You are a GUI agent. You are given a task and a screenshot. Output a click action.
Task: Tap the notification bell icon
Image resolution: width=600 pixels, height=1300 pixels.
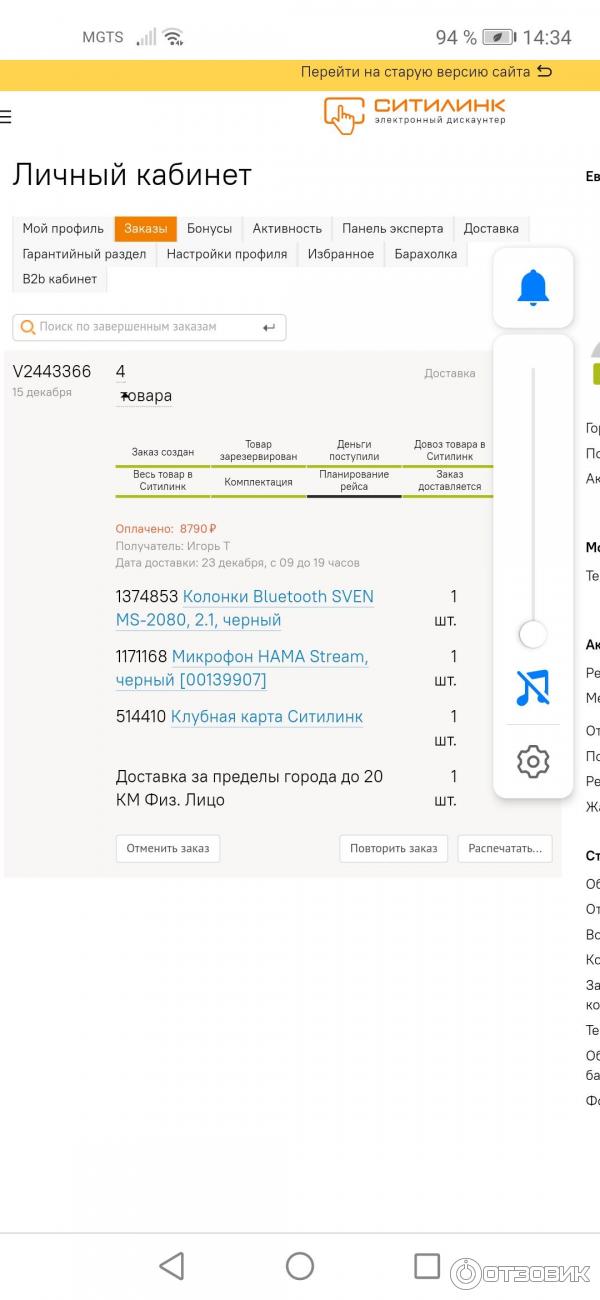[x=533, y=288]
